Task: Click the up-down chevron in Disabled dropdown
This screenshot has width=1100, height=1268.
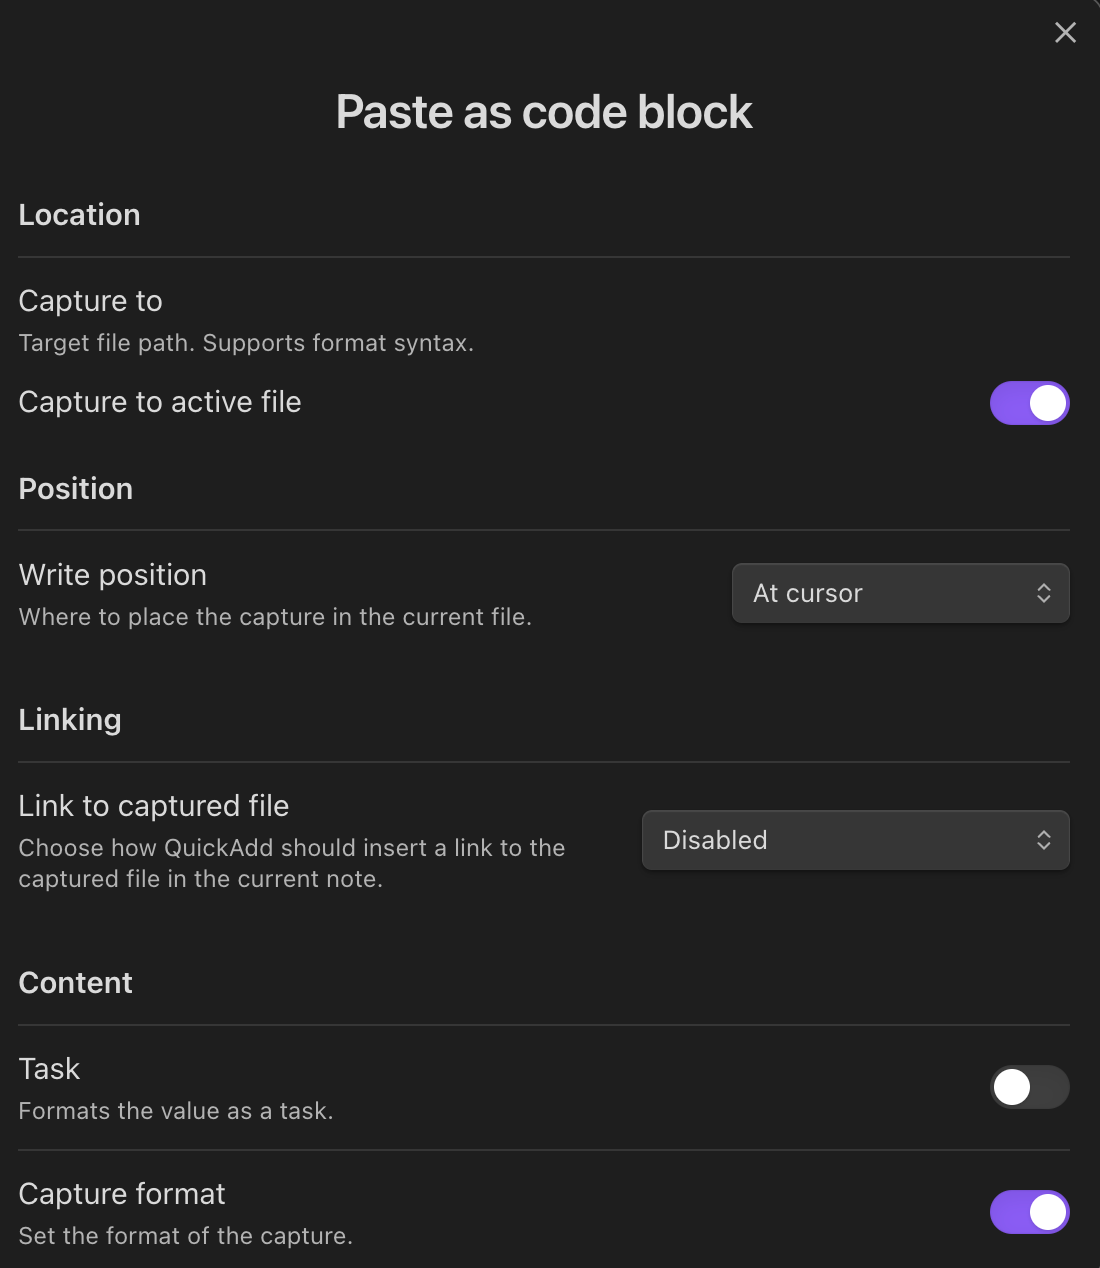Action: tap(1043, 840)
